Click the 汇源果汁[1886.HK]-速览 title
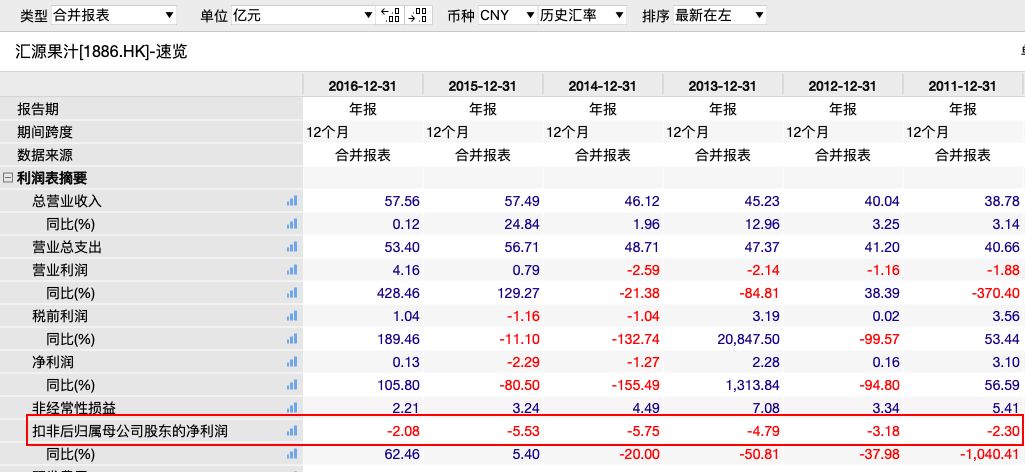The image size is (1025, 472). pos(101,52)
